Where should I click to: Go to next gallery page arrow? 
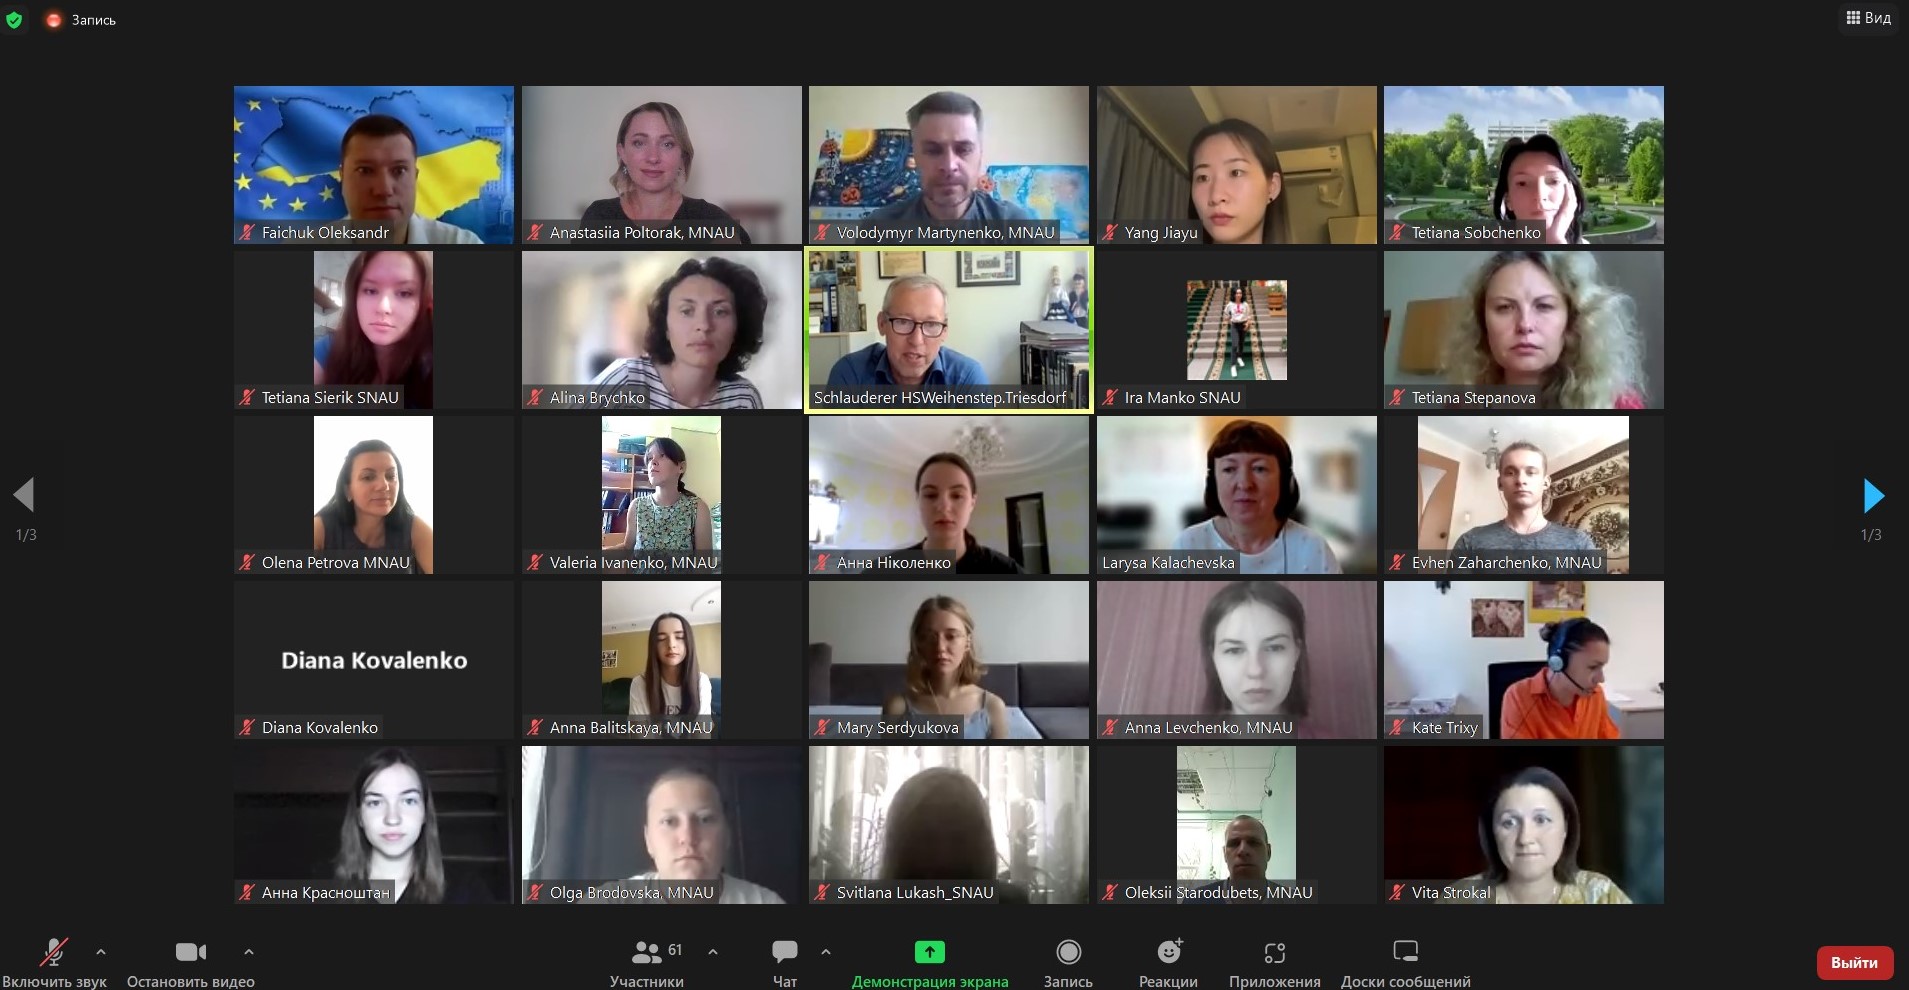click(x=1874, y=495)
